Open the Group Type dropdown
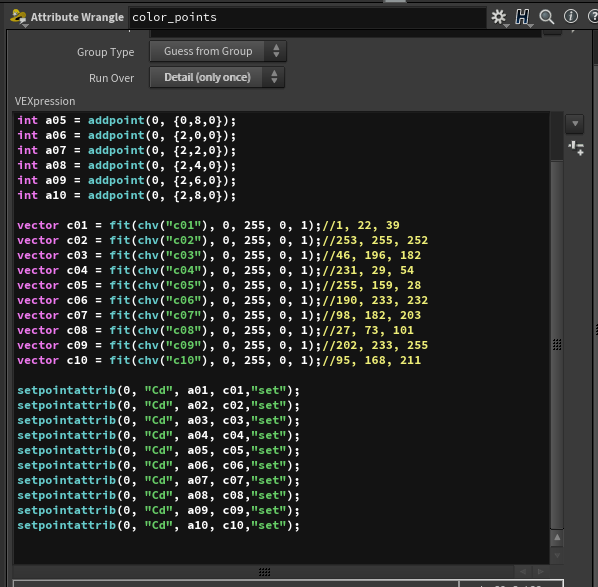This screenshot has width=598, height=587. point(218,51)
